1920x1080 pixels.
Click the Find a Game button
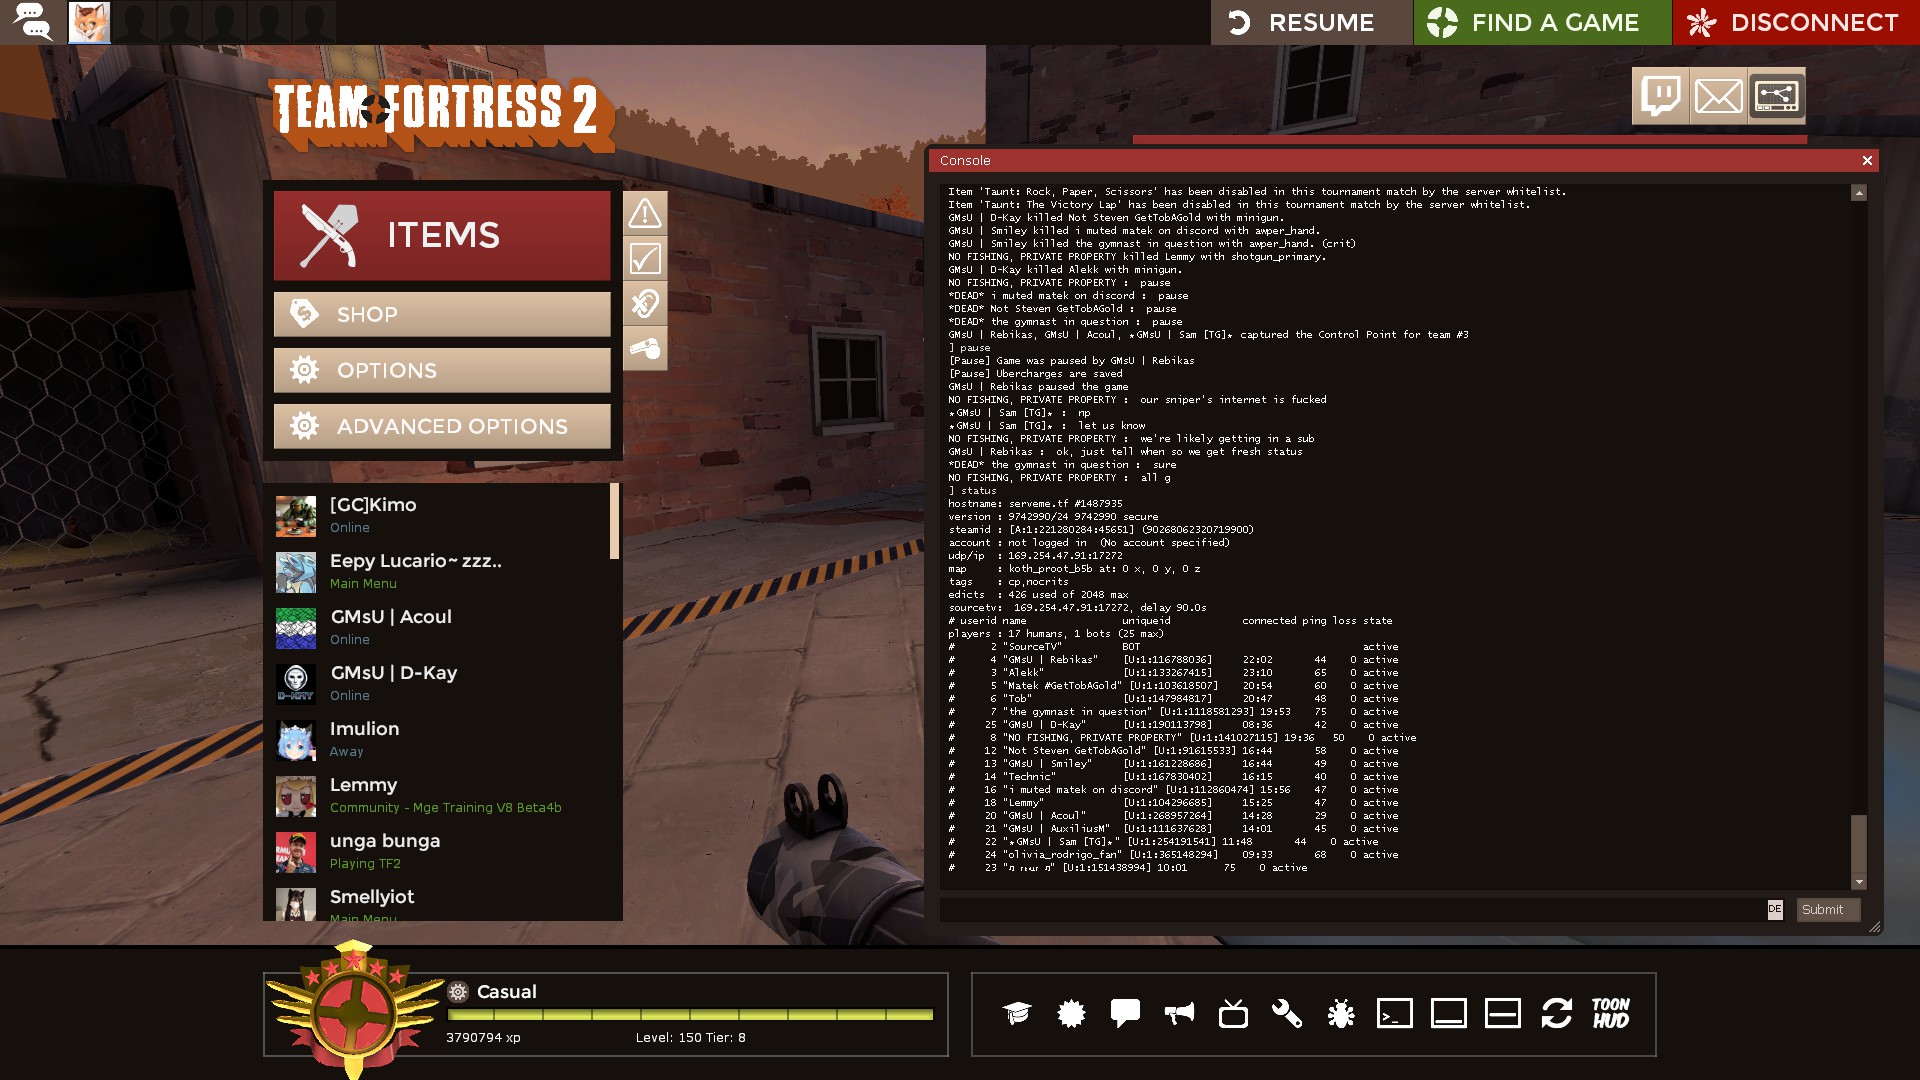pyautogui.click(x=1542, y=22)
